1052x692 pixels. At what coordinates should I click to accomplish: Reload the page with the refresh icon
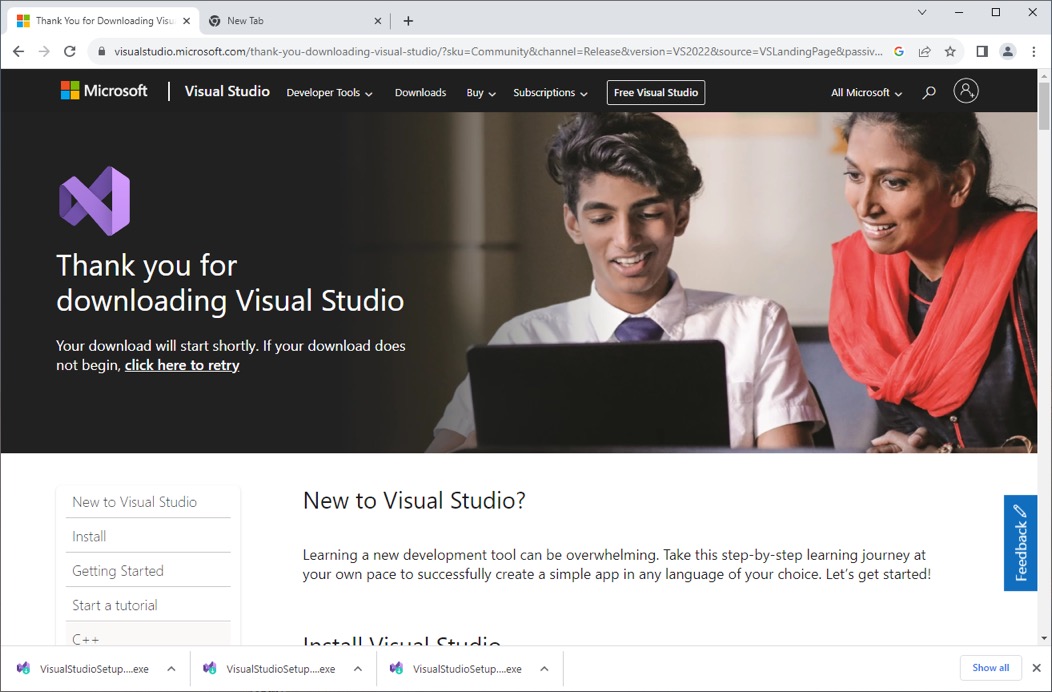[70, 51]
